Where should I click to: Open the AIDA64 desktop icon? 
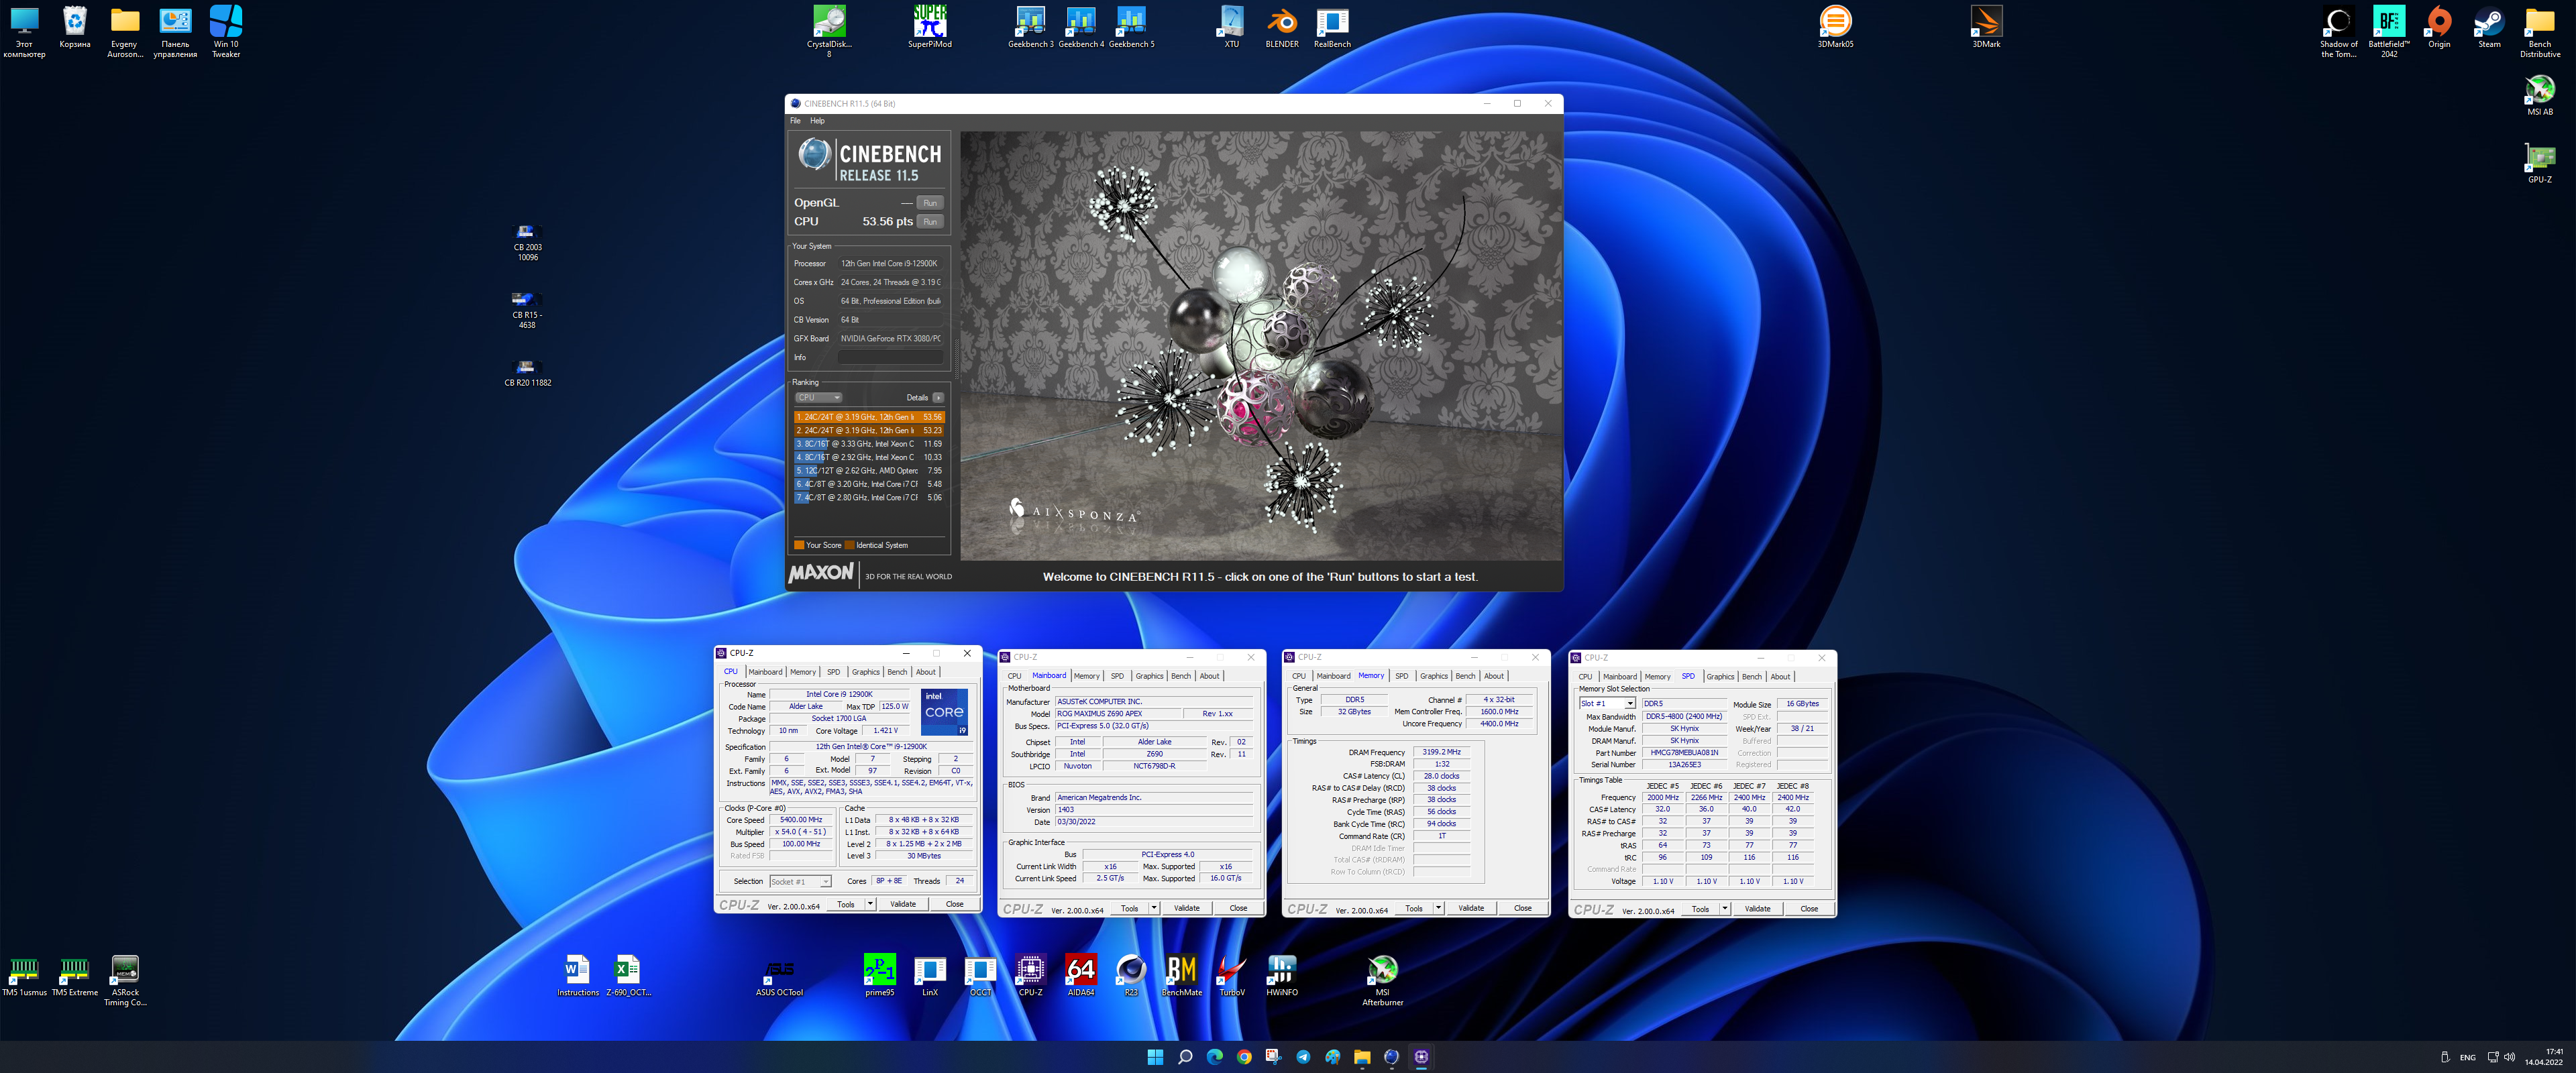click(x=1080, y=975)
